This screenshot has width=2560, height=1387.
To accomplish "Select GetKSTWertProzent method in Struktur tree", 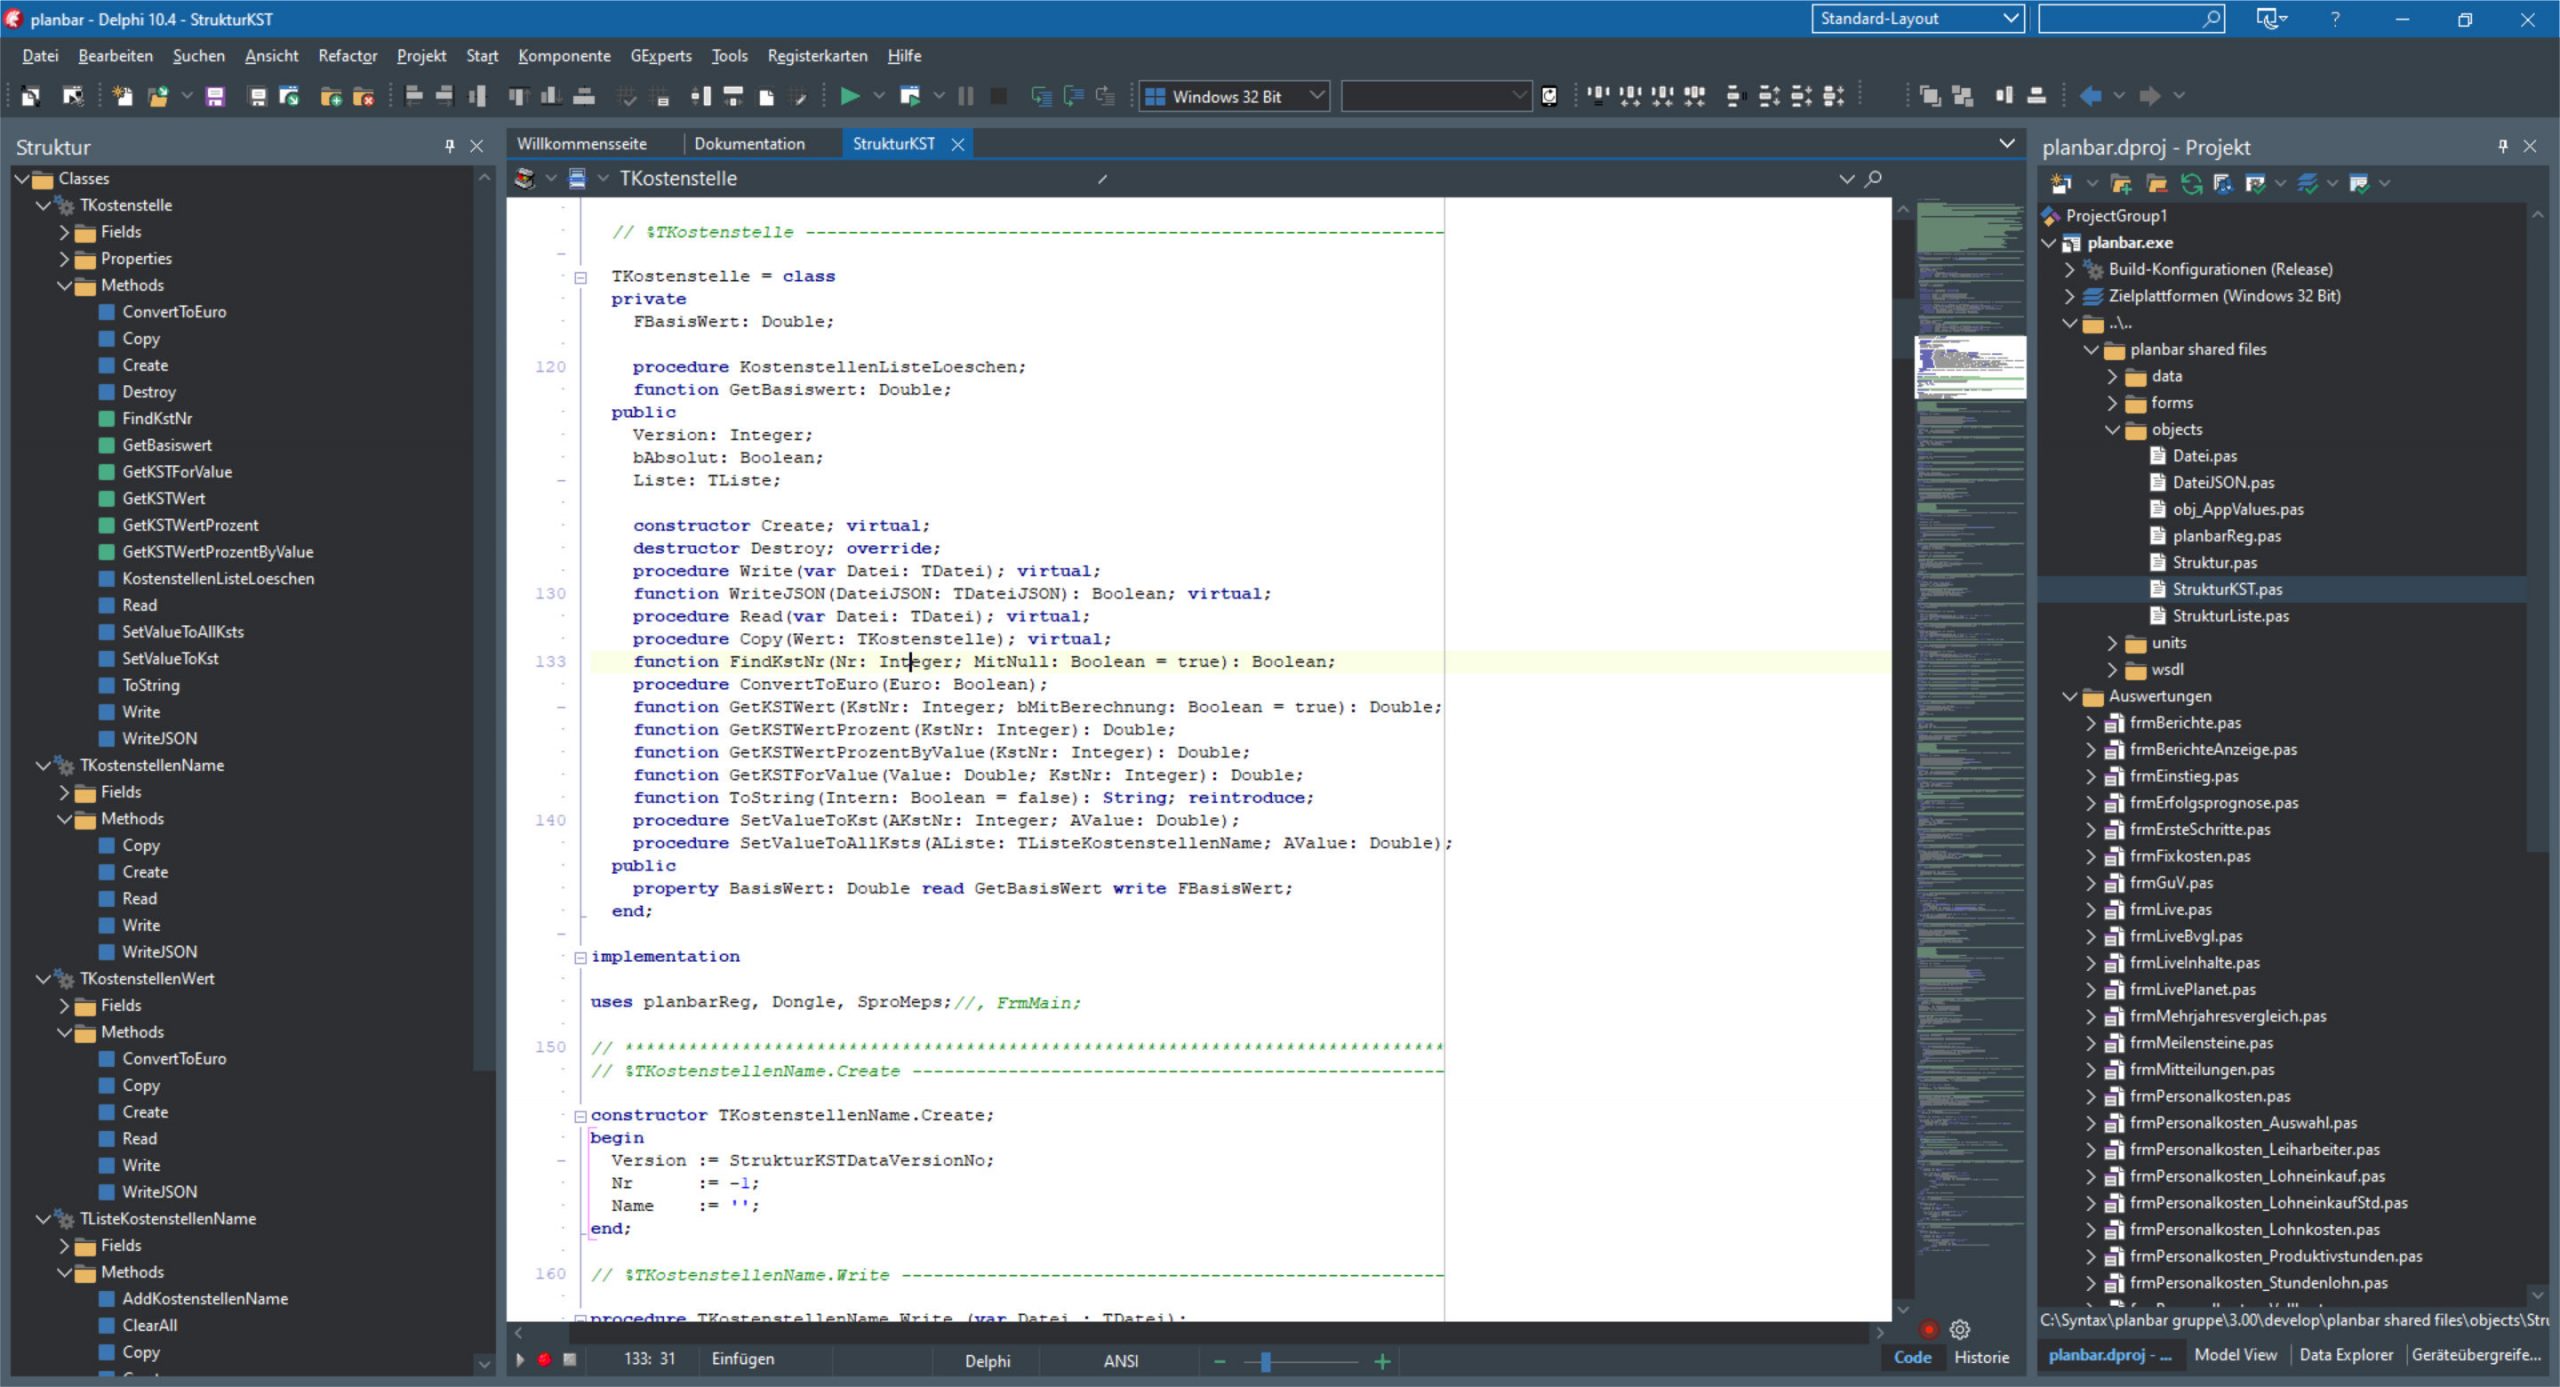I will pos(190,525).
